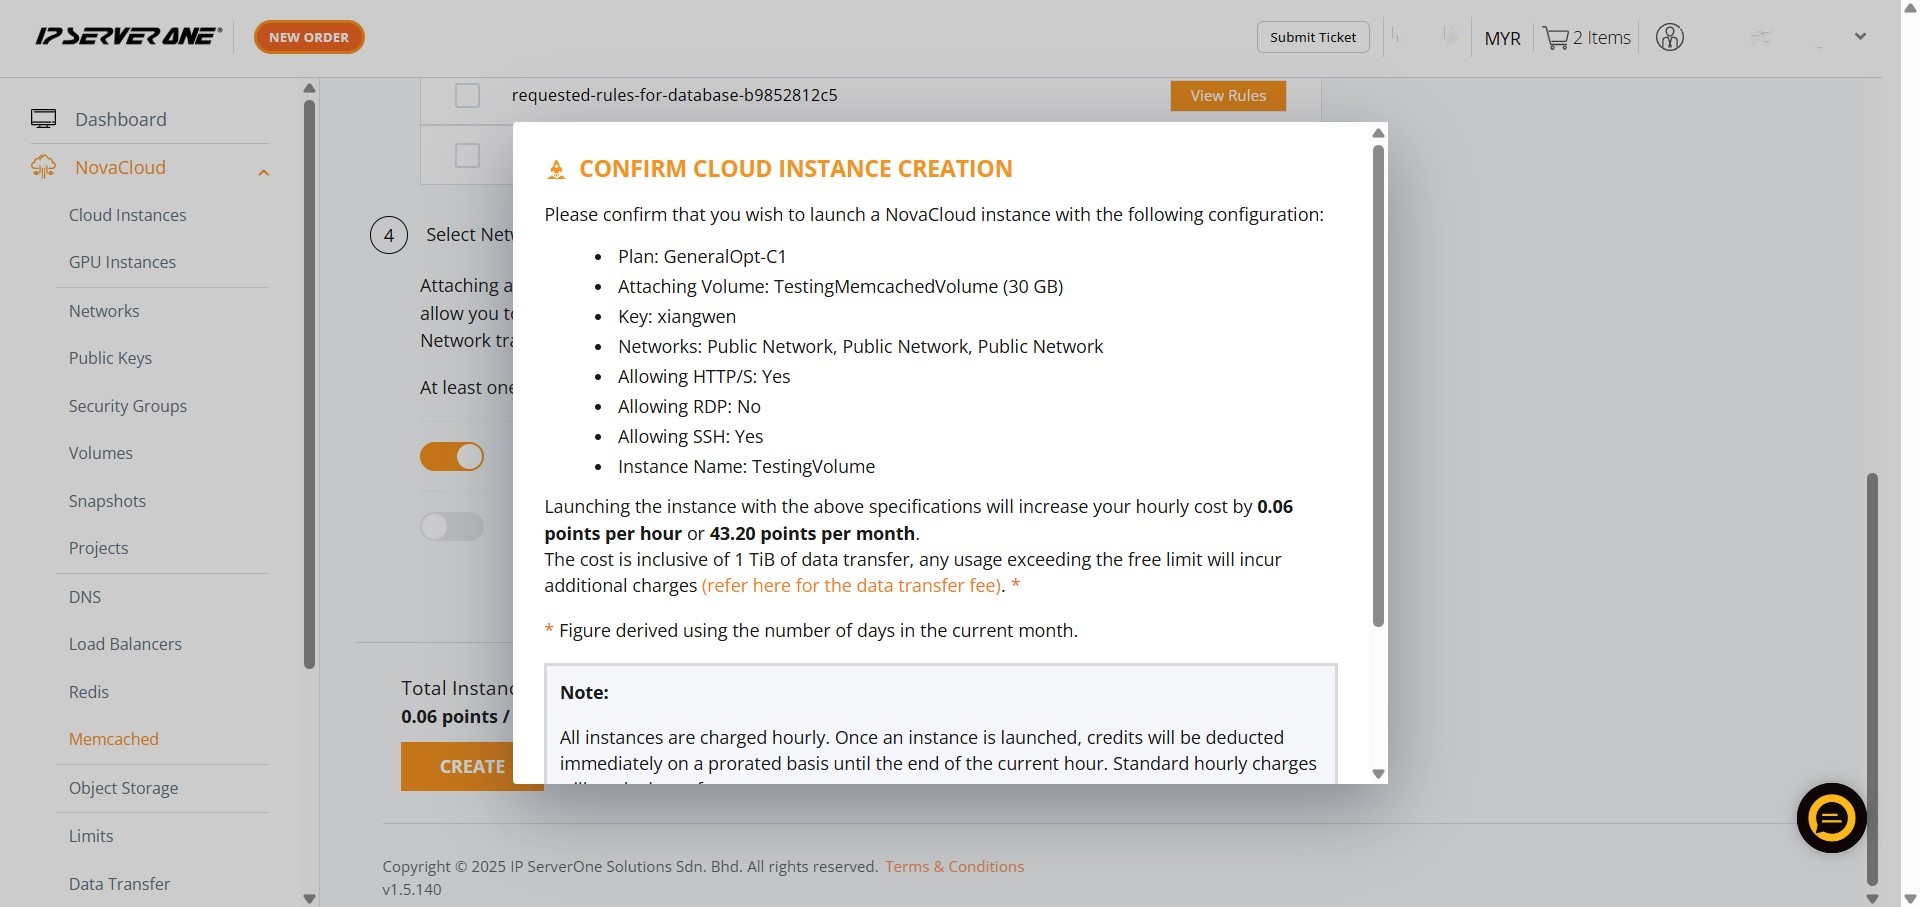The image size is (1920, 907).
Task: Open the live chat support bubble
Action: click(1831, 818)
